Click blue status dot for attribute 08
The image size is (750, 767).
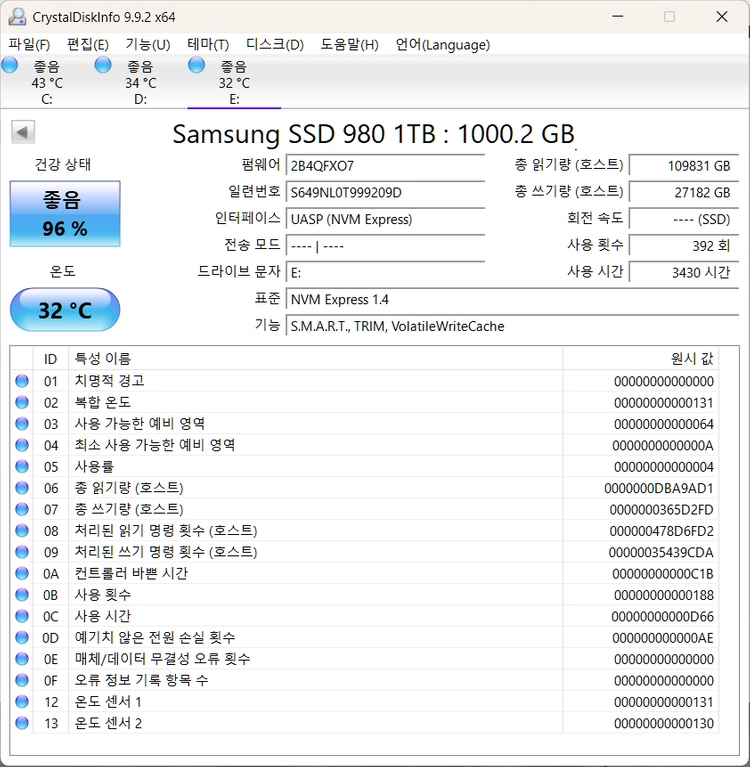[x=22, y=530]
